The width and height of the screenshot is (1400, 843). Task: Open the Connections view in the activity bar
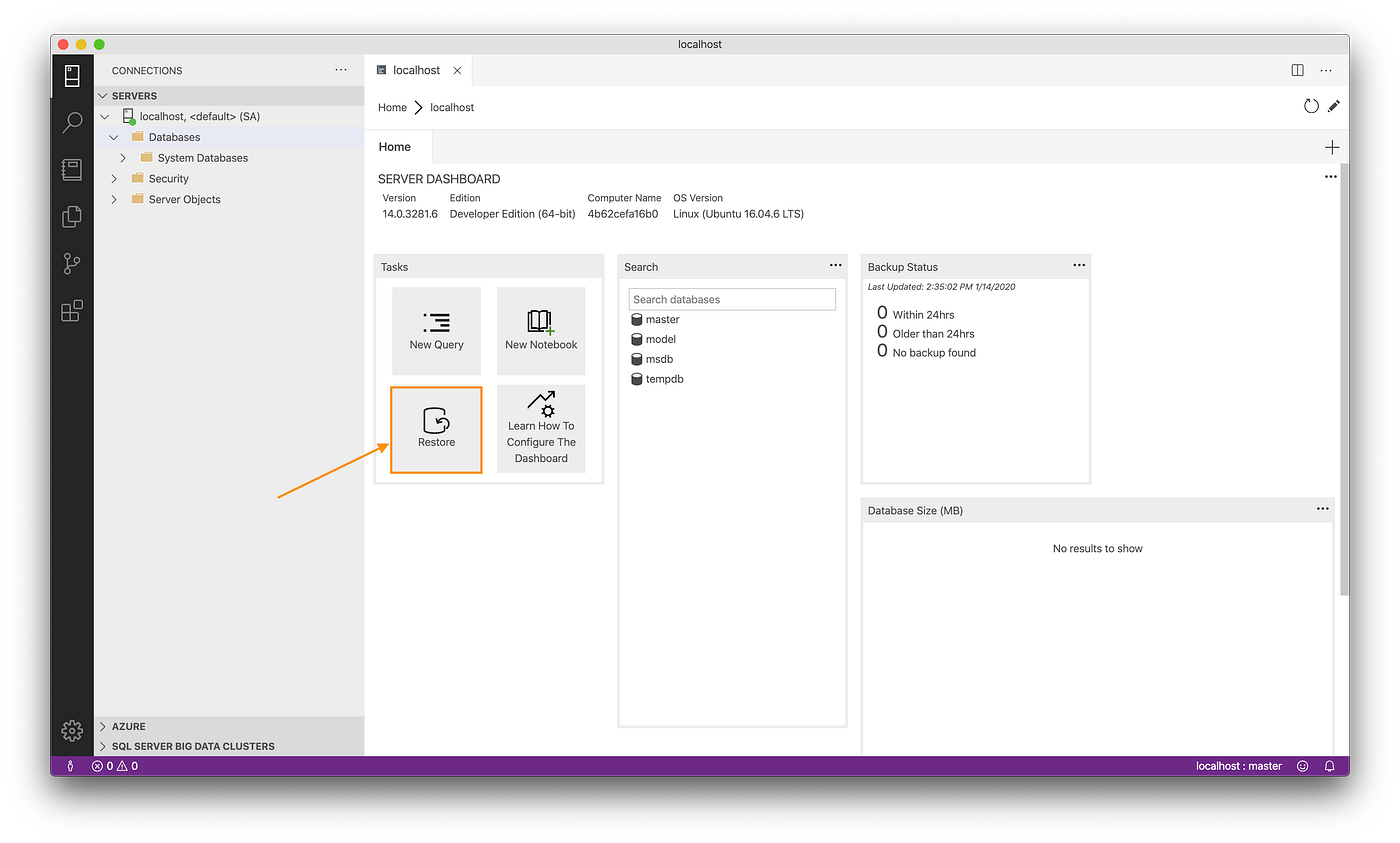(x=71, y=75)
